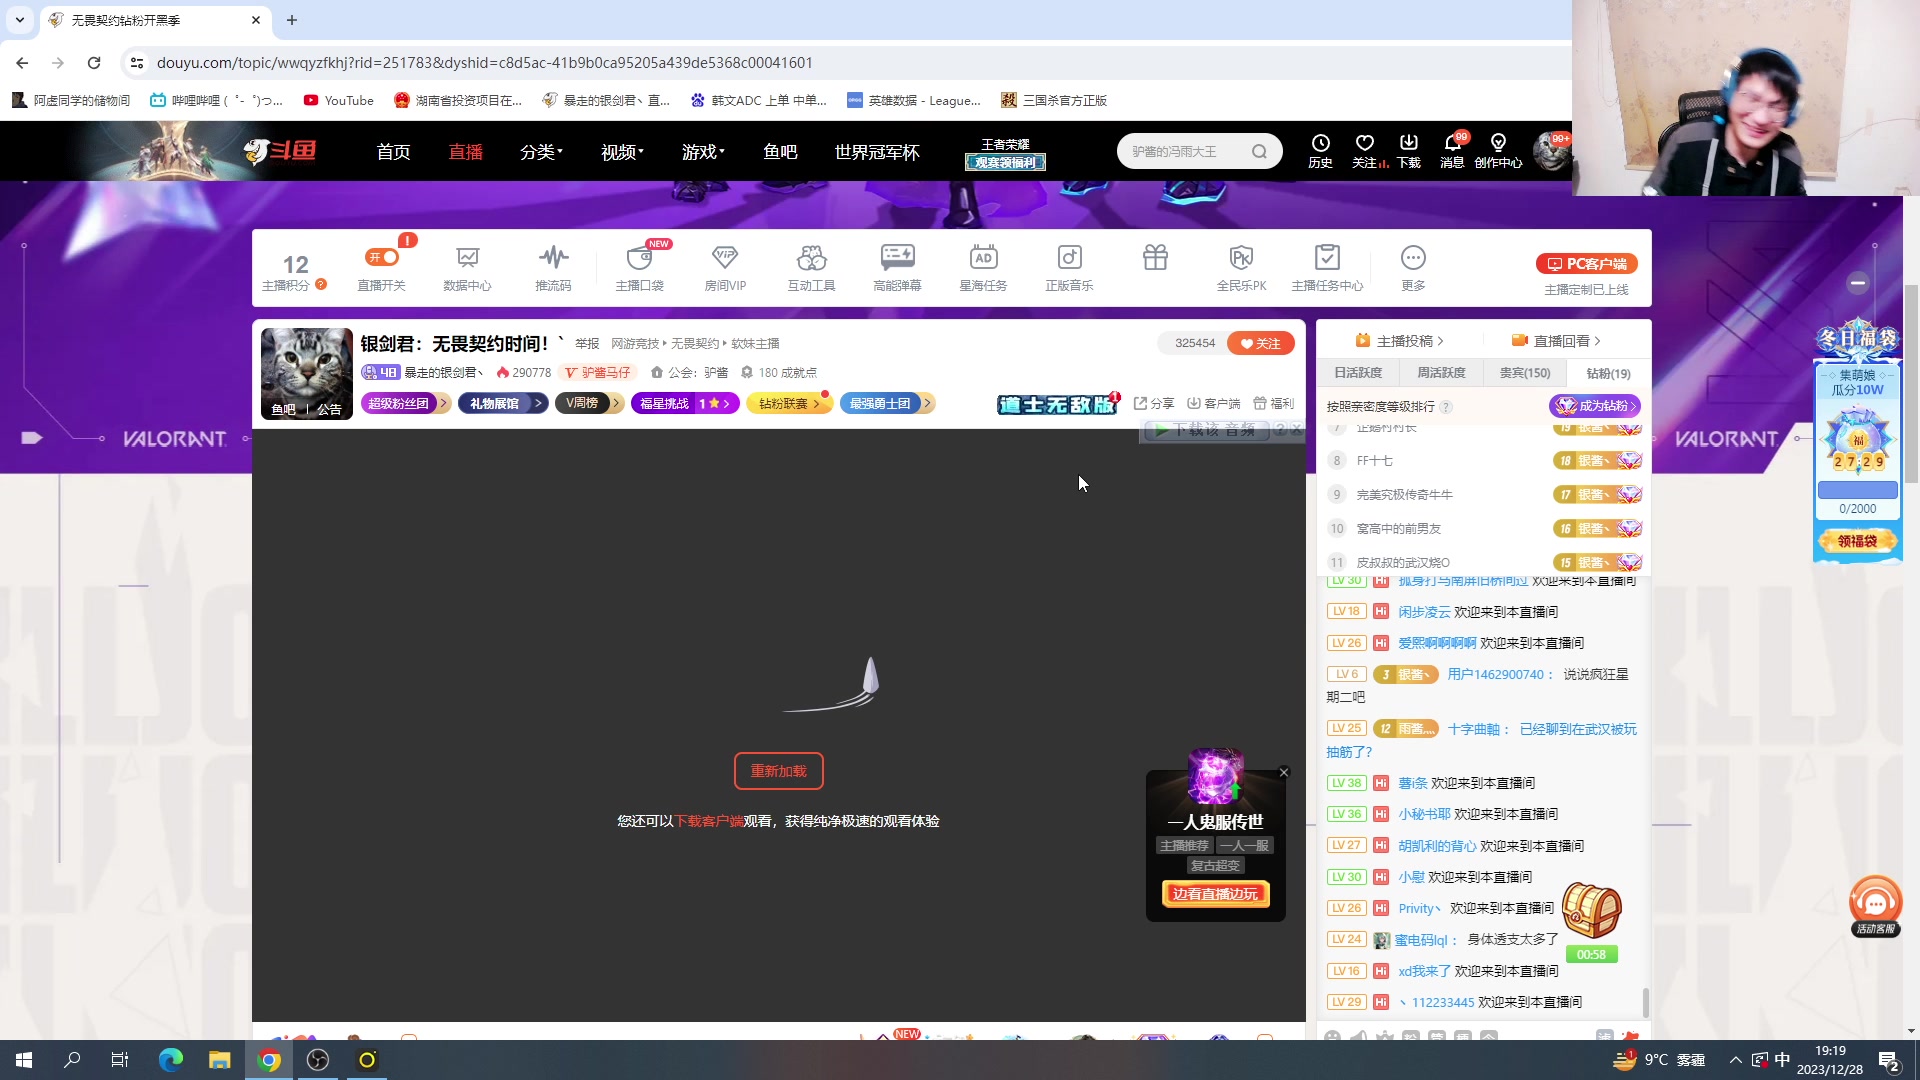Select the 贵宾(150) tab
The width and height of the screenshot is (1920, 1080).
click(x=1524, y=373)
